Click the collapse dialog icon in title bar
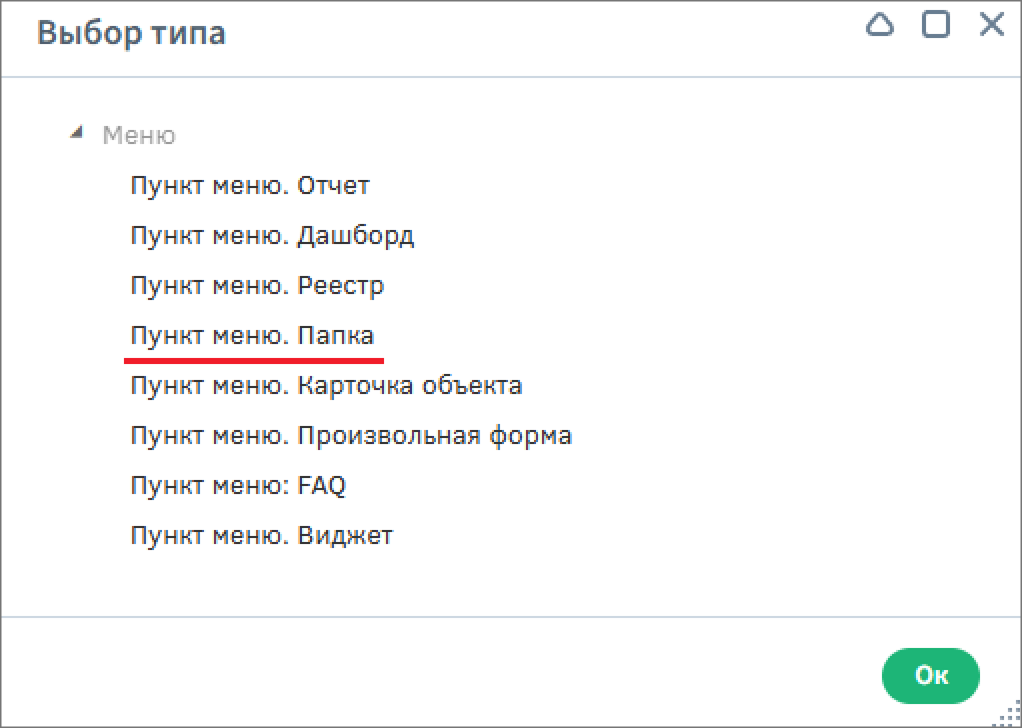Viewport: 1022px width, 728px height. click(880, 25)
